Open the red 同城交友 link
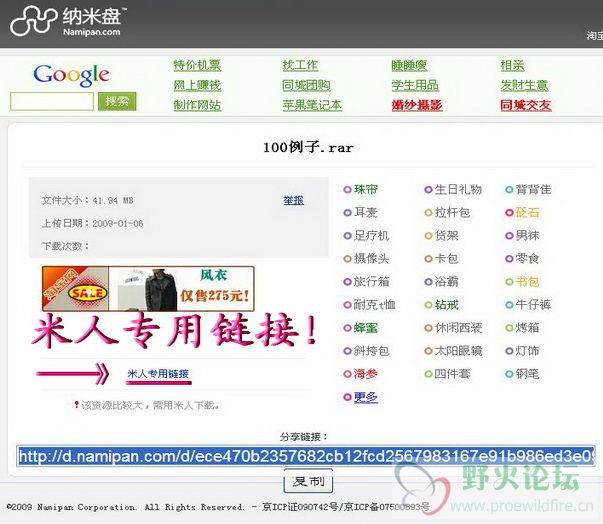The width and height of the screenshot is (603, 524). pyautogui.click(x=526, y=105)
